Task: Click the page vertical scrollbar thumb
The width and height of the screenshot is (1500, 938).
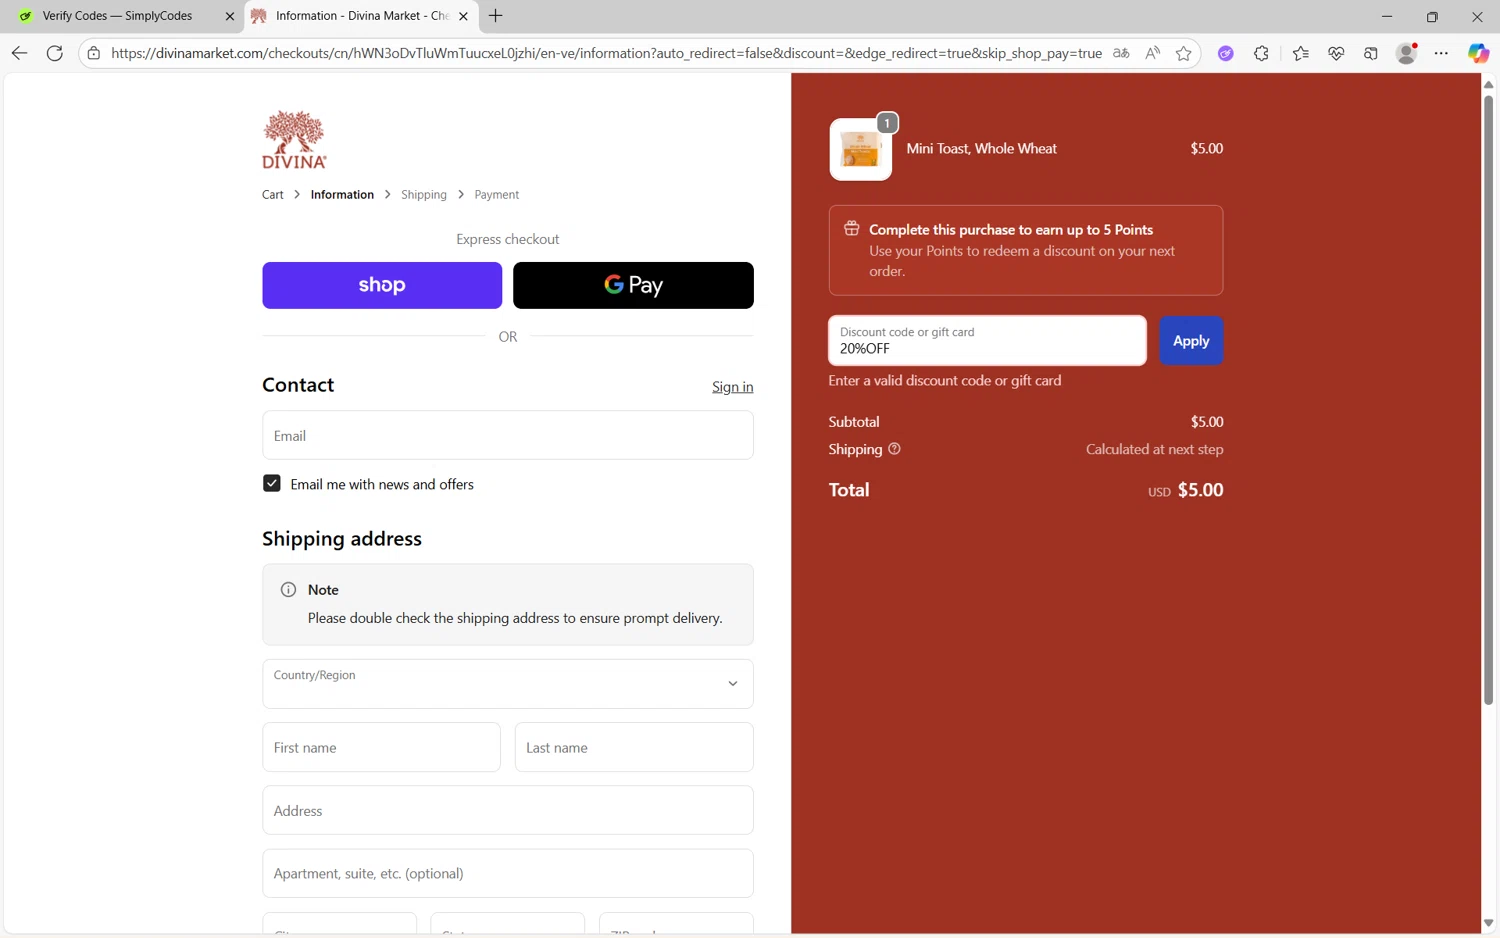Action: 1488,400
